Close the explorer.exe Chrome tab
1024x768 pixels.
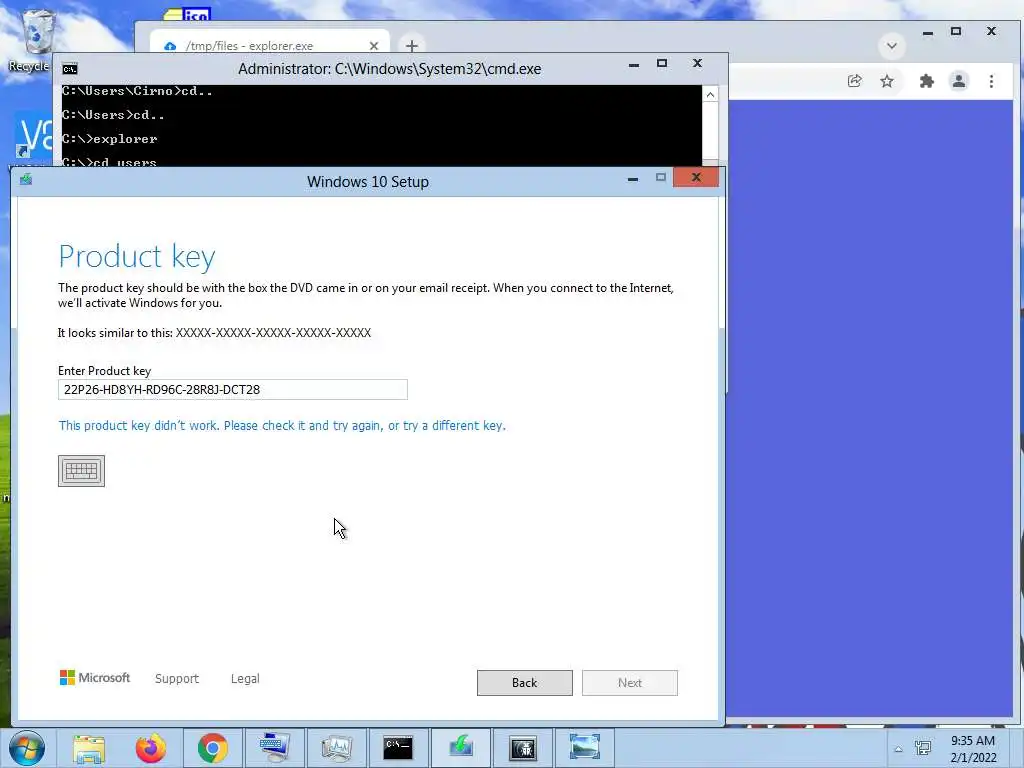[374, 46]
